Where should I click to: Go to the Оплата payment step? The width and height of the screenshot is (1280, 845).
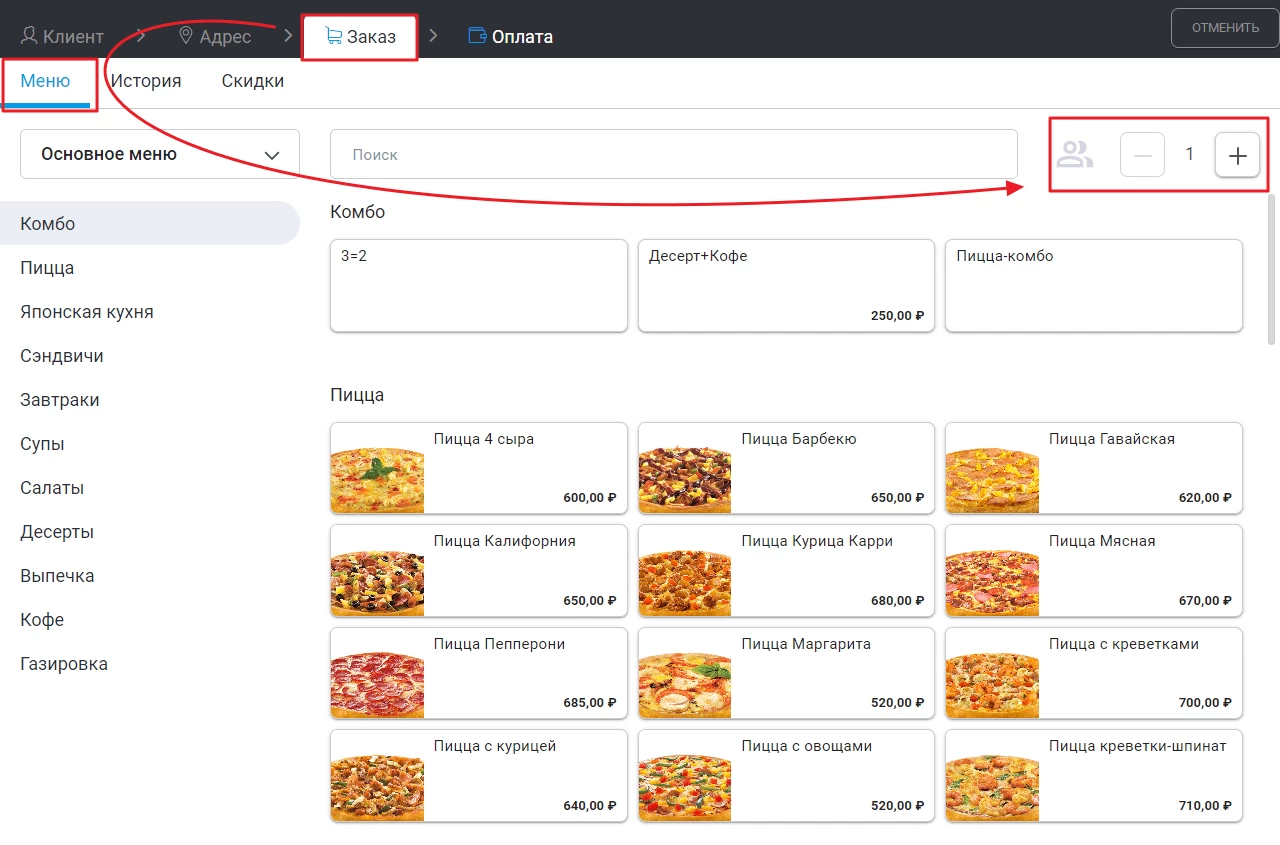pyautogui.click(x=511, y=37)
